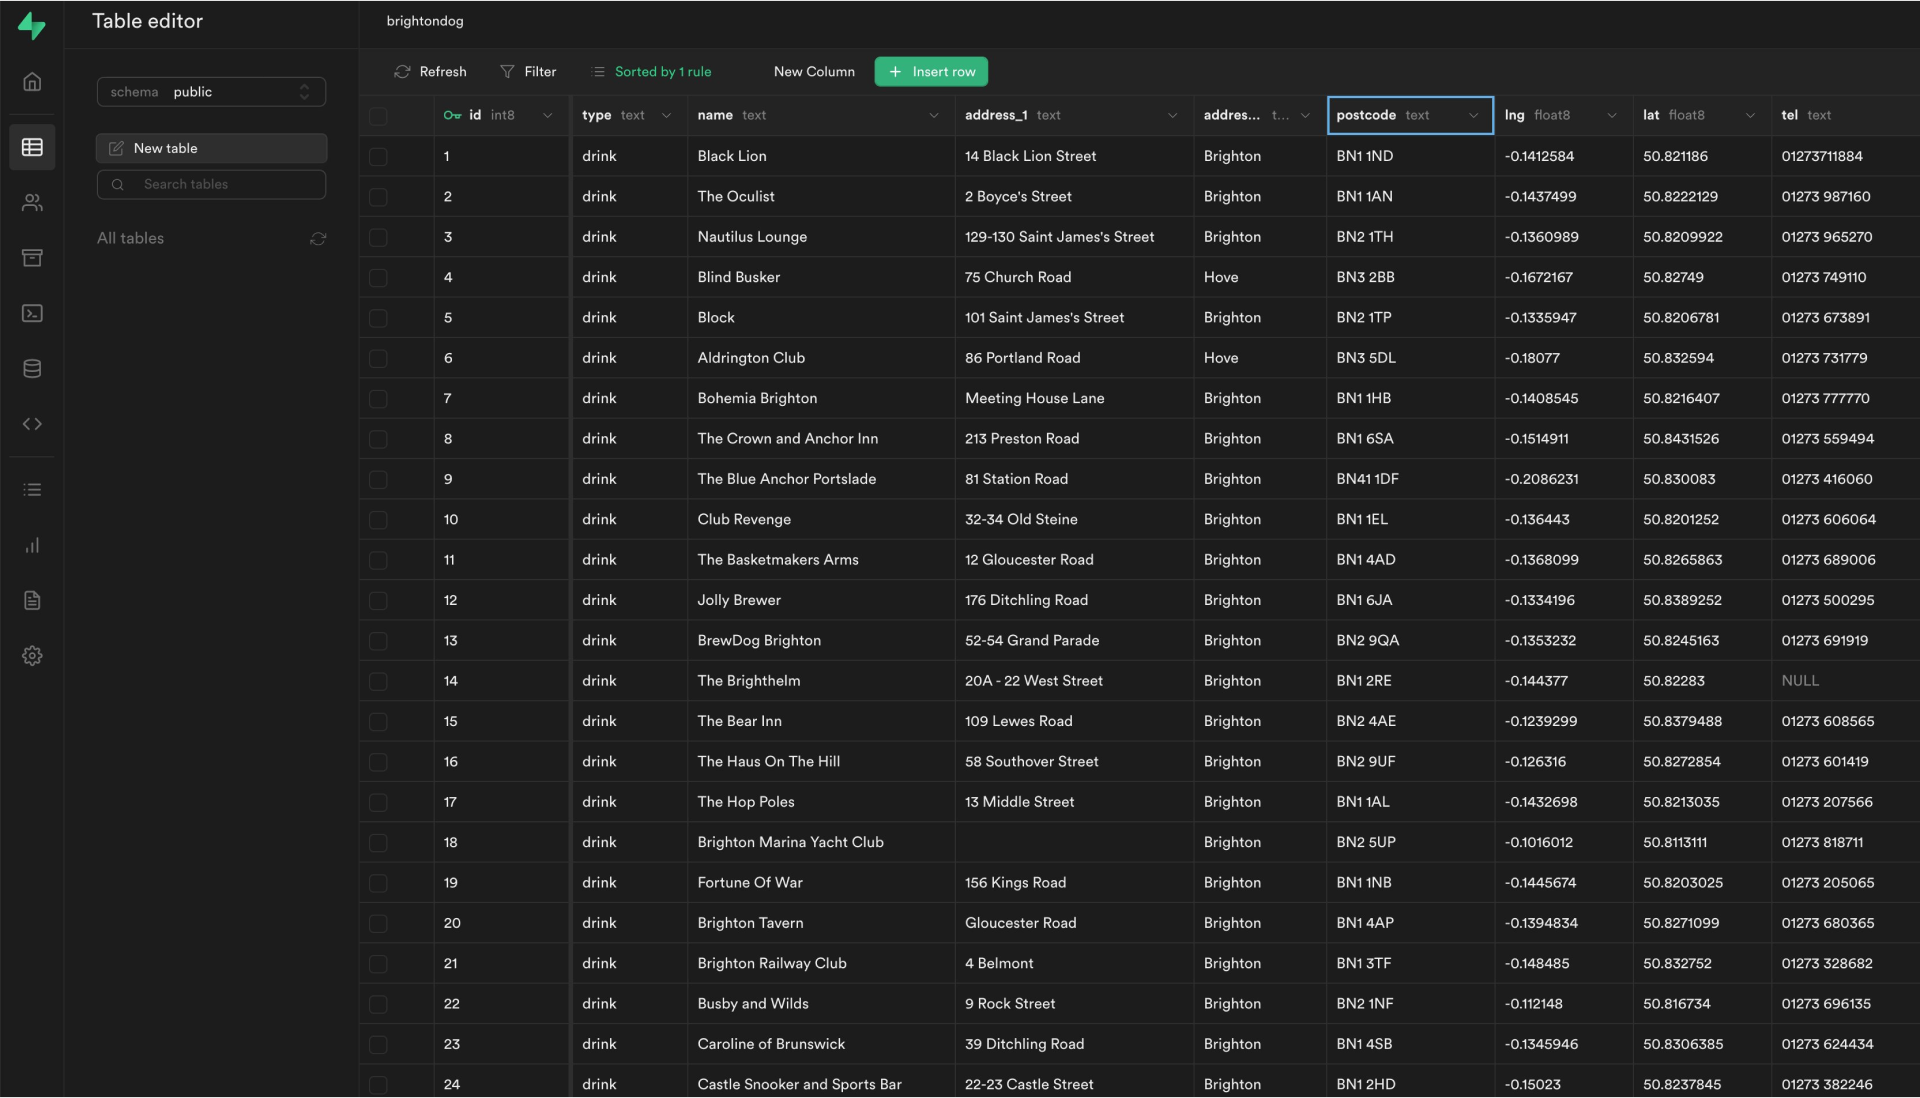Screen dimensions: 1920x1098
Task: Click the name cell 'Fortune Of War'
Action: tap(820, 882)
